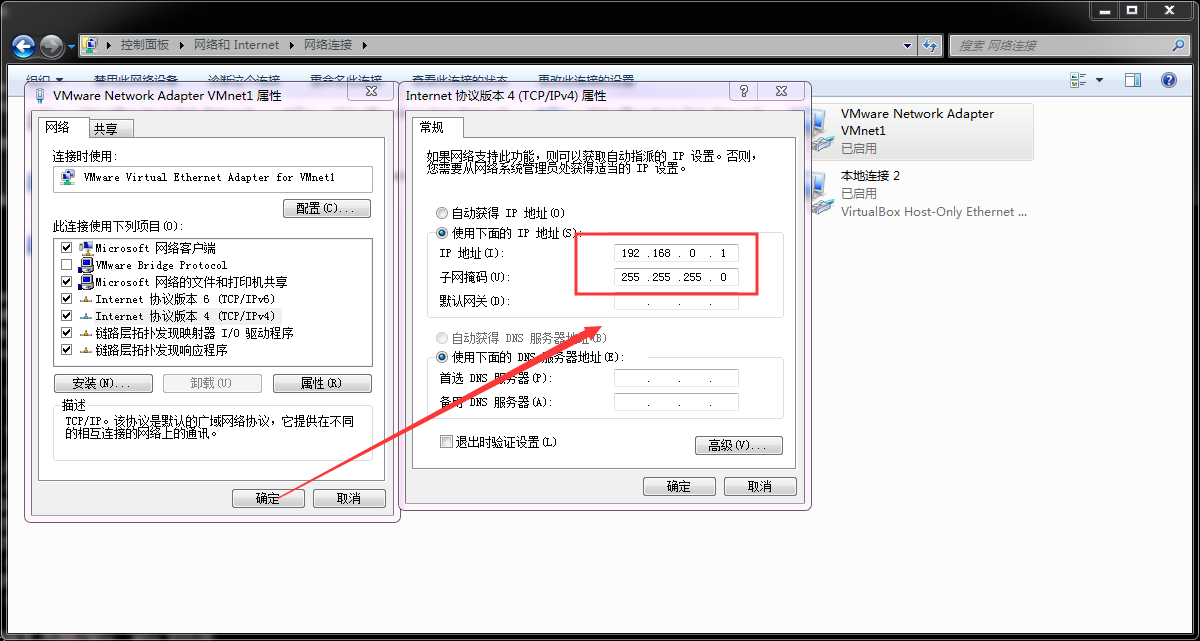Click the 安装(N)... button
This screenshot has width=1200, height=641.
pos(103,383)
